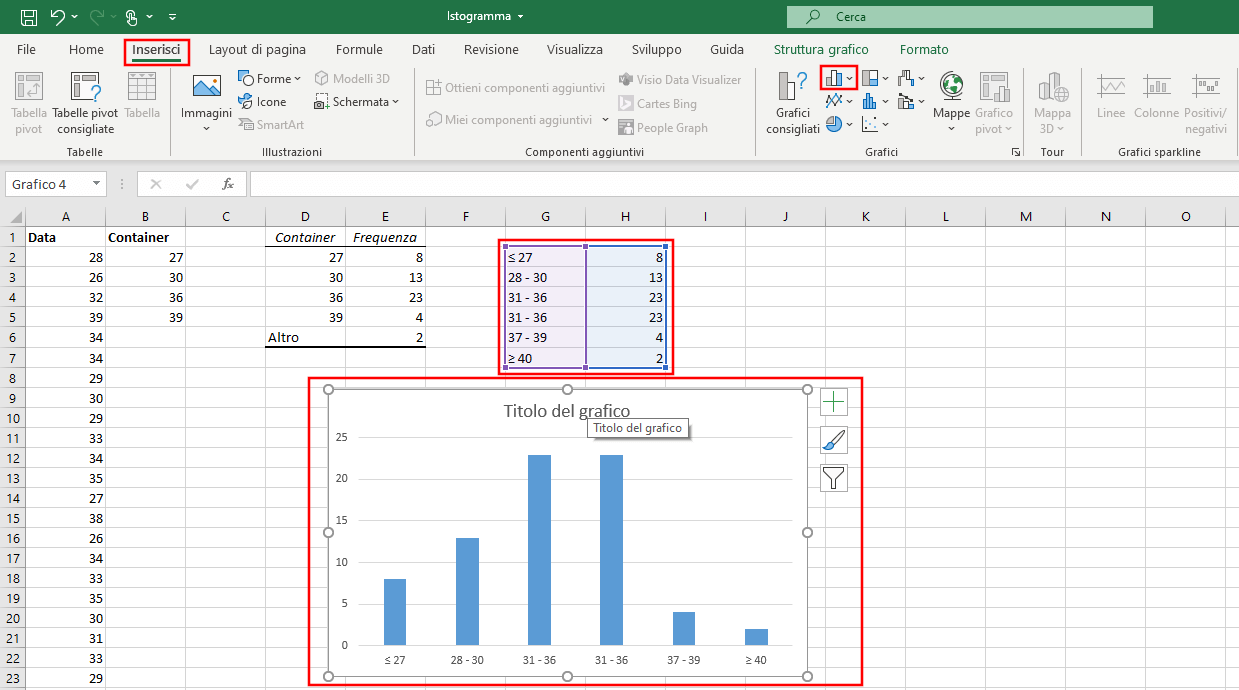Switch to the Struttura grafico tab
Viewport: 1239px width, 690px height.
(x=820, y=49)
